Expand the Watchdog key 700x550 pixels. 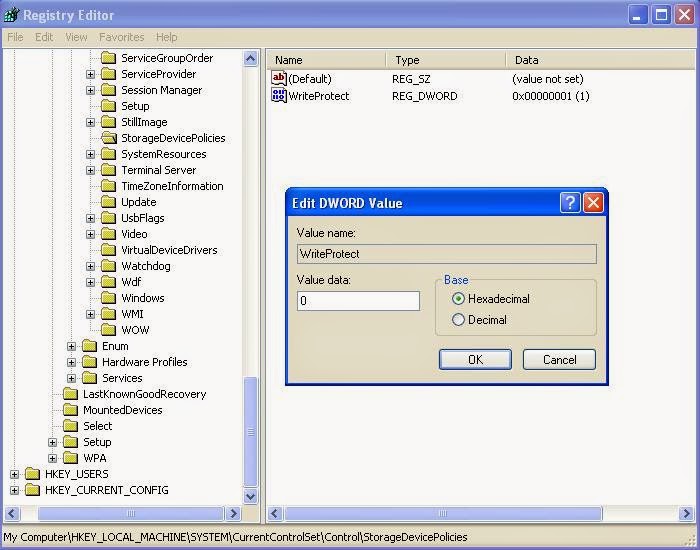click(x=90, y=266)
